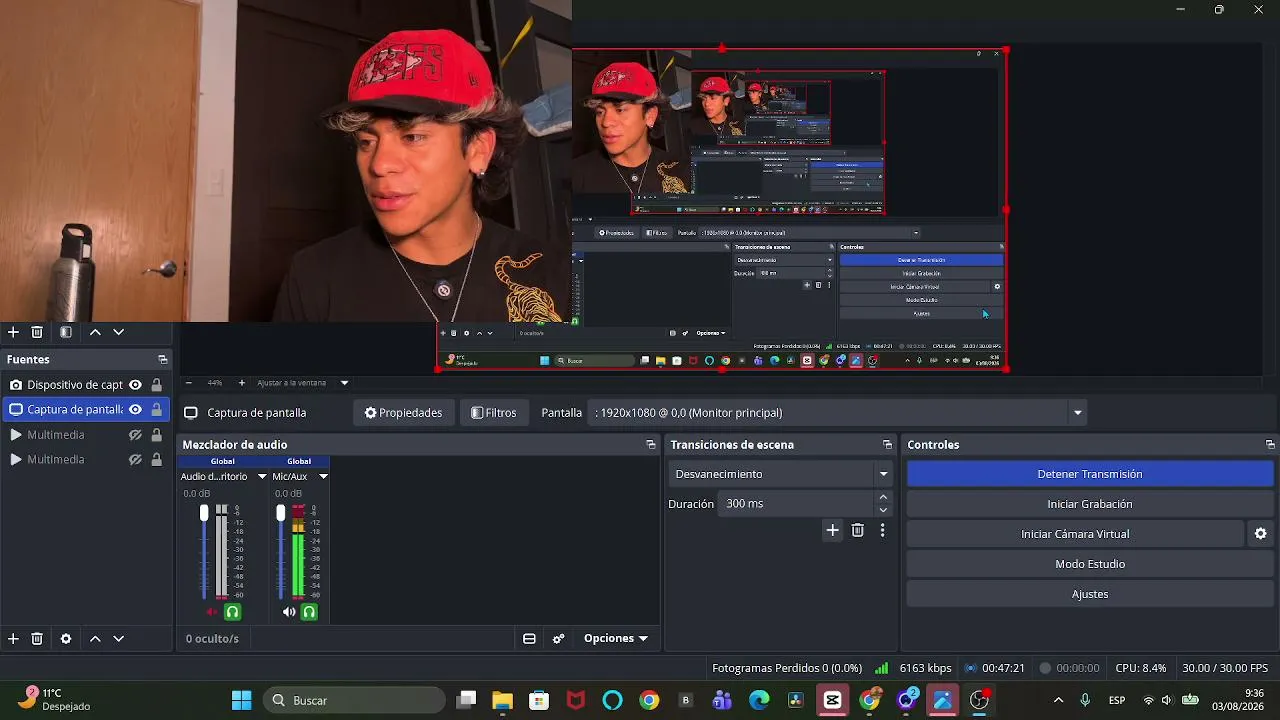Click the Audio del escritorio volume fader
Screen dimensions: 1280x720
pos(204,513)
